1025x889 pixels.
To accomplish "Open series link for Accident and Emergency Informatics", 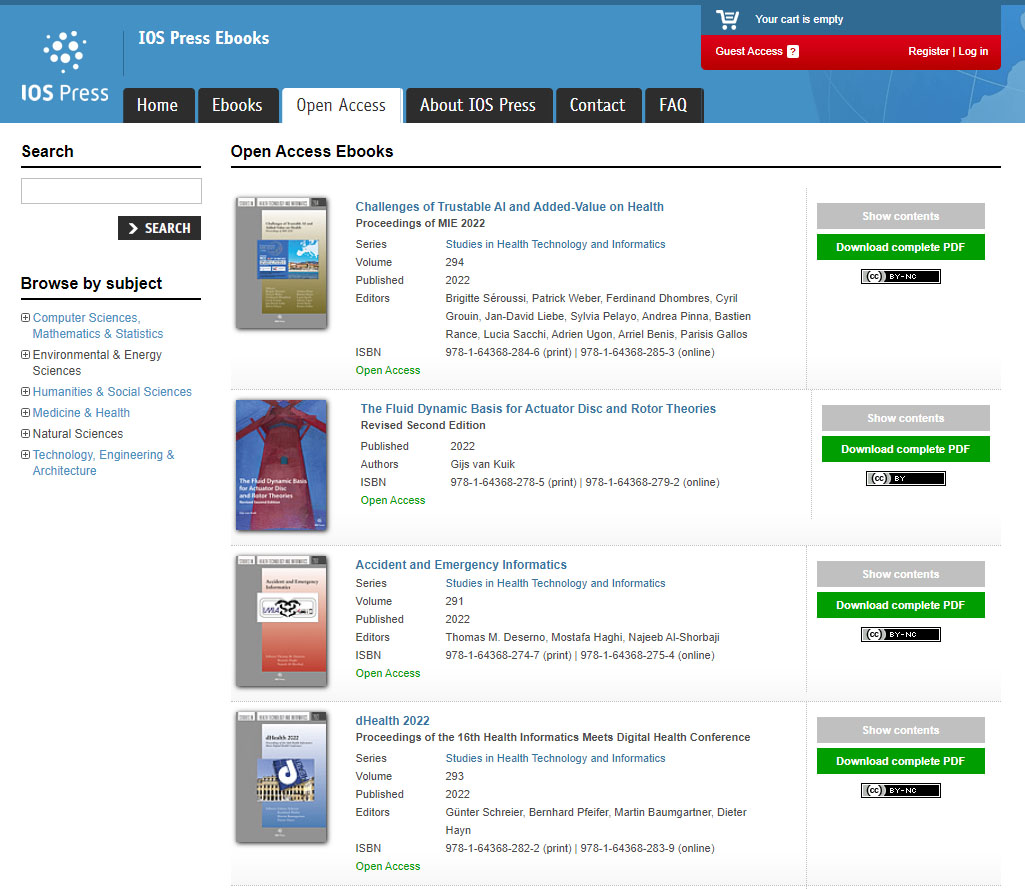I will click(x=555, y=583).
